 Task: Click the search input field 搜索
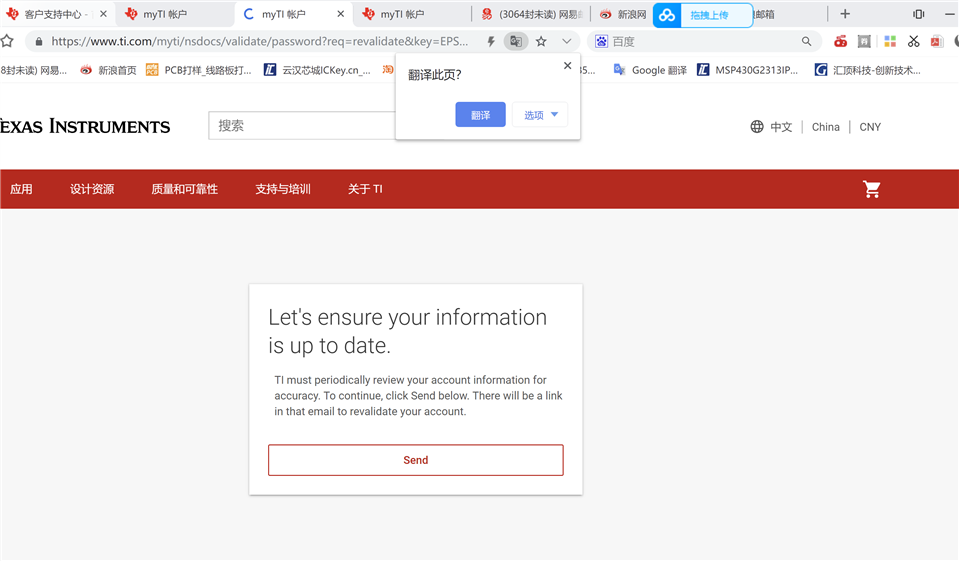pyautogui.click(x=302, y=125)
